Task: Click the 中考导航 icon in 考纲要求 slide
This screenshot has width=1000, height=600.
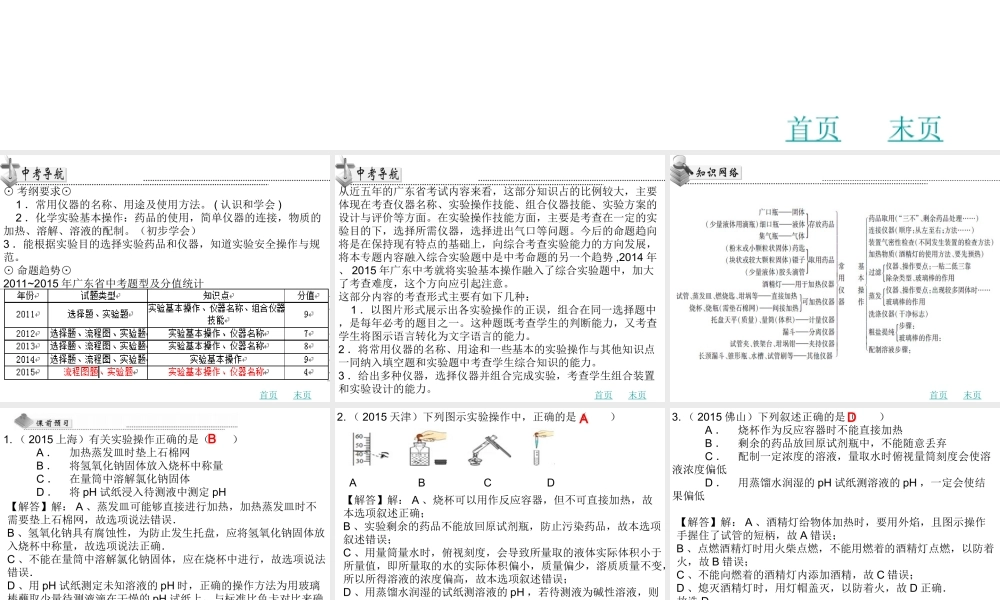Action: [x=11, y=171]
